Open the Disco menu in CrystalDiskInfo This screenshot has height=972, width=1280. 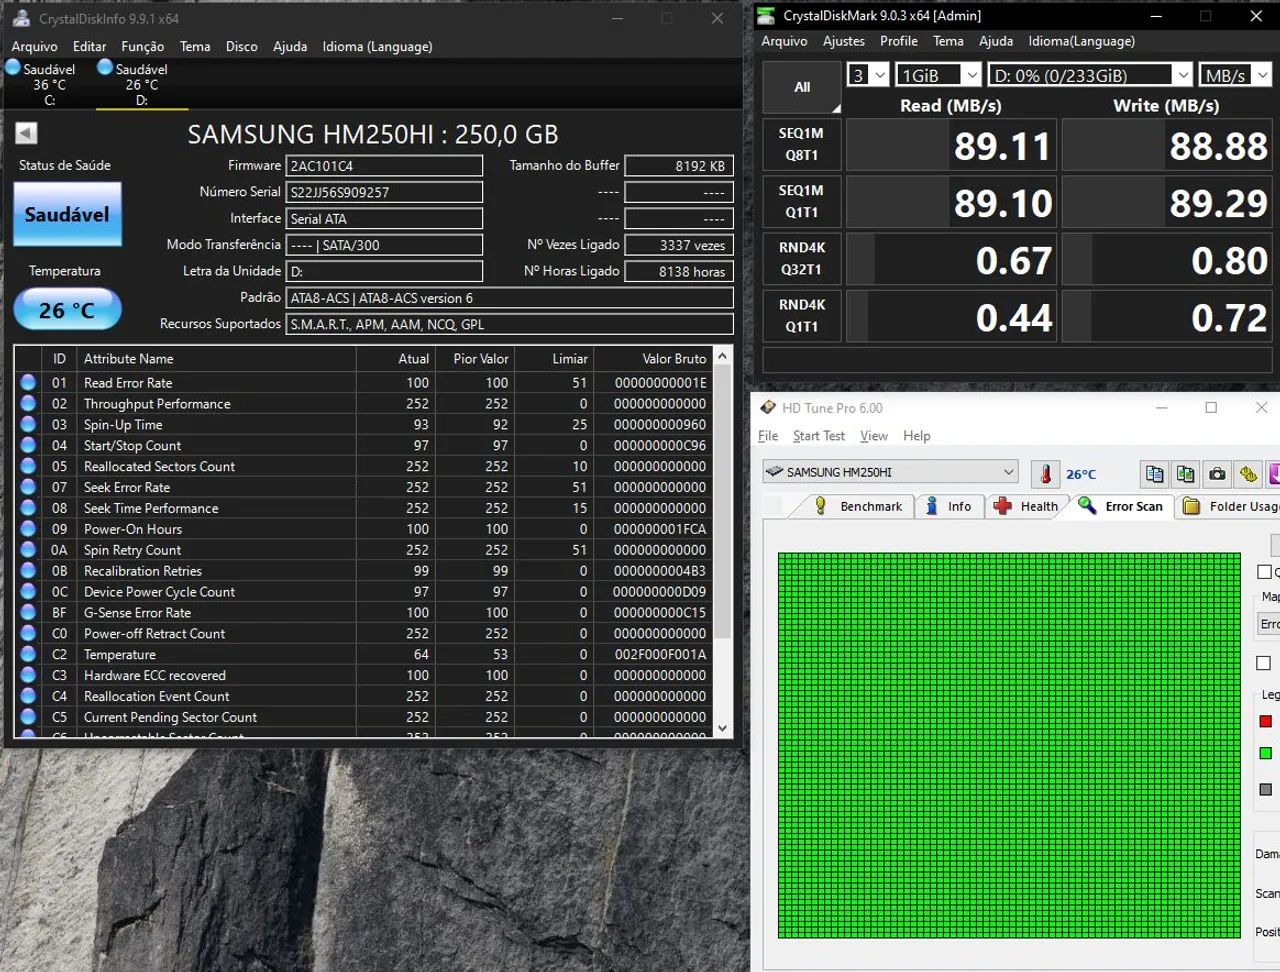click(242, 46)
